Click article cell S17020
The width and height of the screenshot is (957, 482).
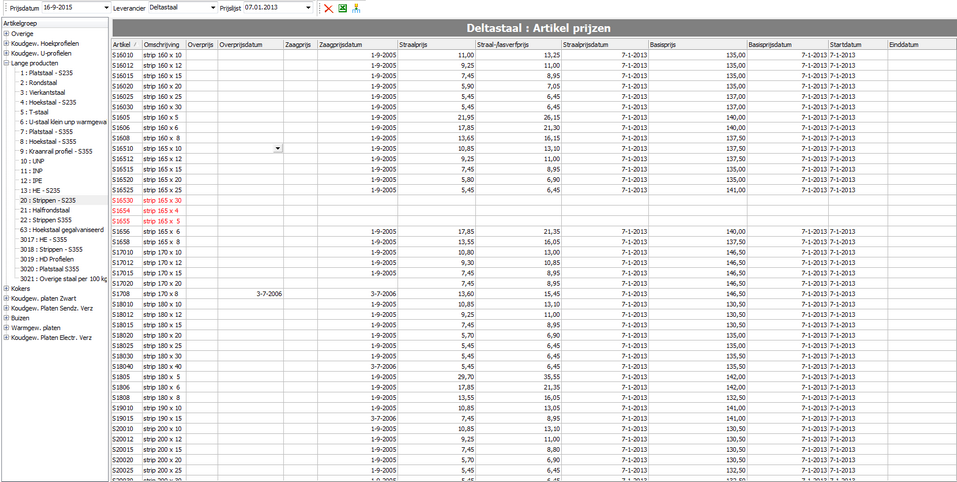(126, 283)
